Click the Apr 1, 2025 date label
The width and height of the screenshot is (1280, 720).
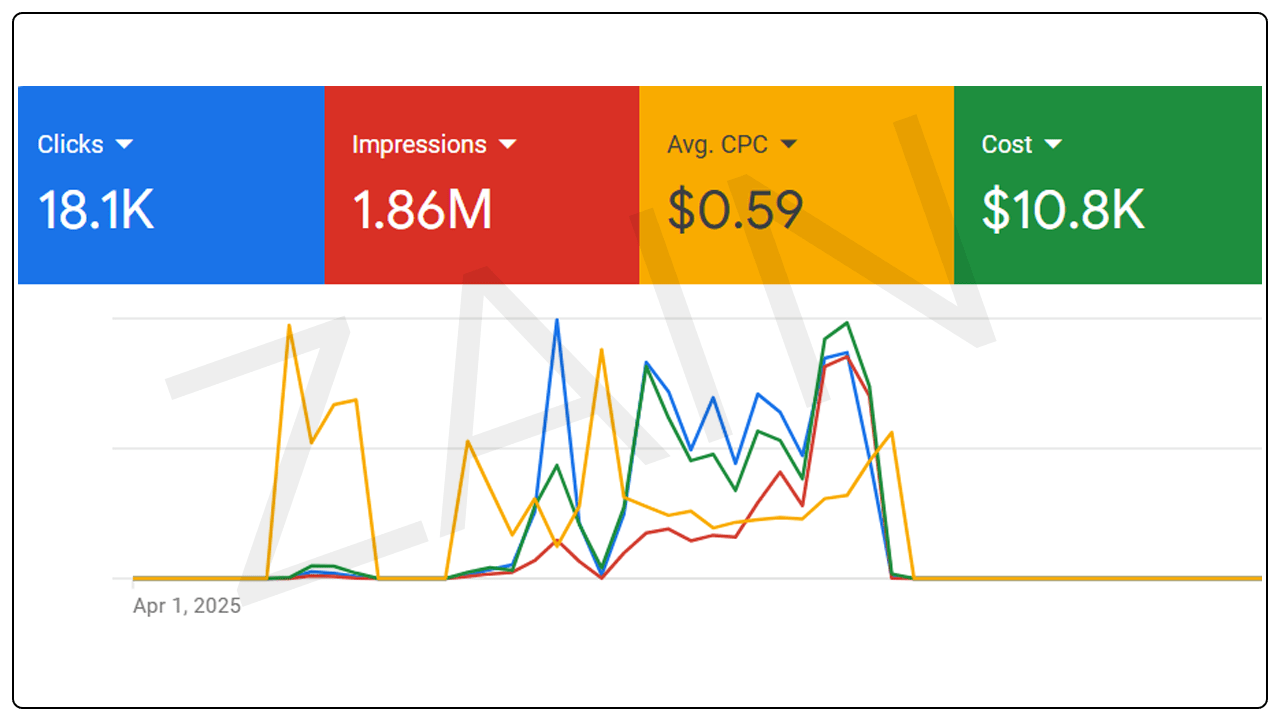(x=187, y=606)
